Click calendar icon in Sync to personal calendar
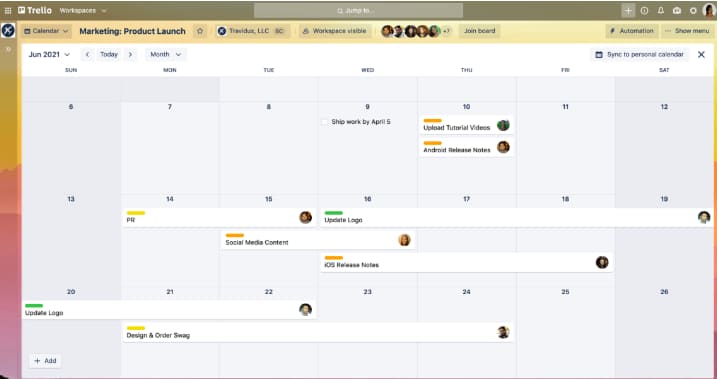 599,54
